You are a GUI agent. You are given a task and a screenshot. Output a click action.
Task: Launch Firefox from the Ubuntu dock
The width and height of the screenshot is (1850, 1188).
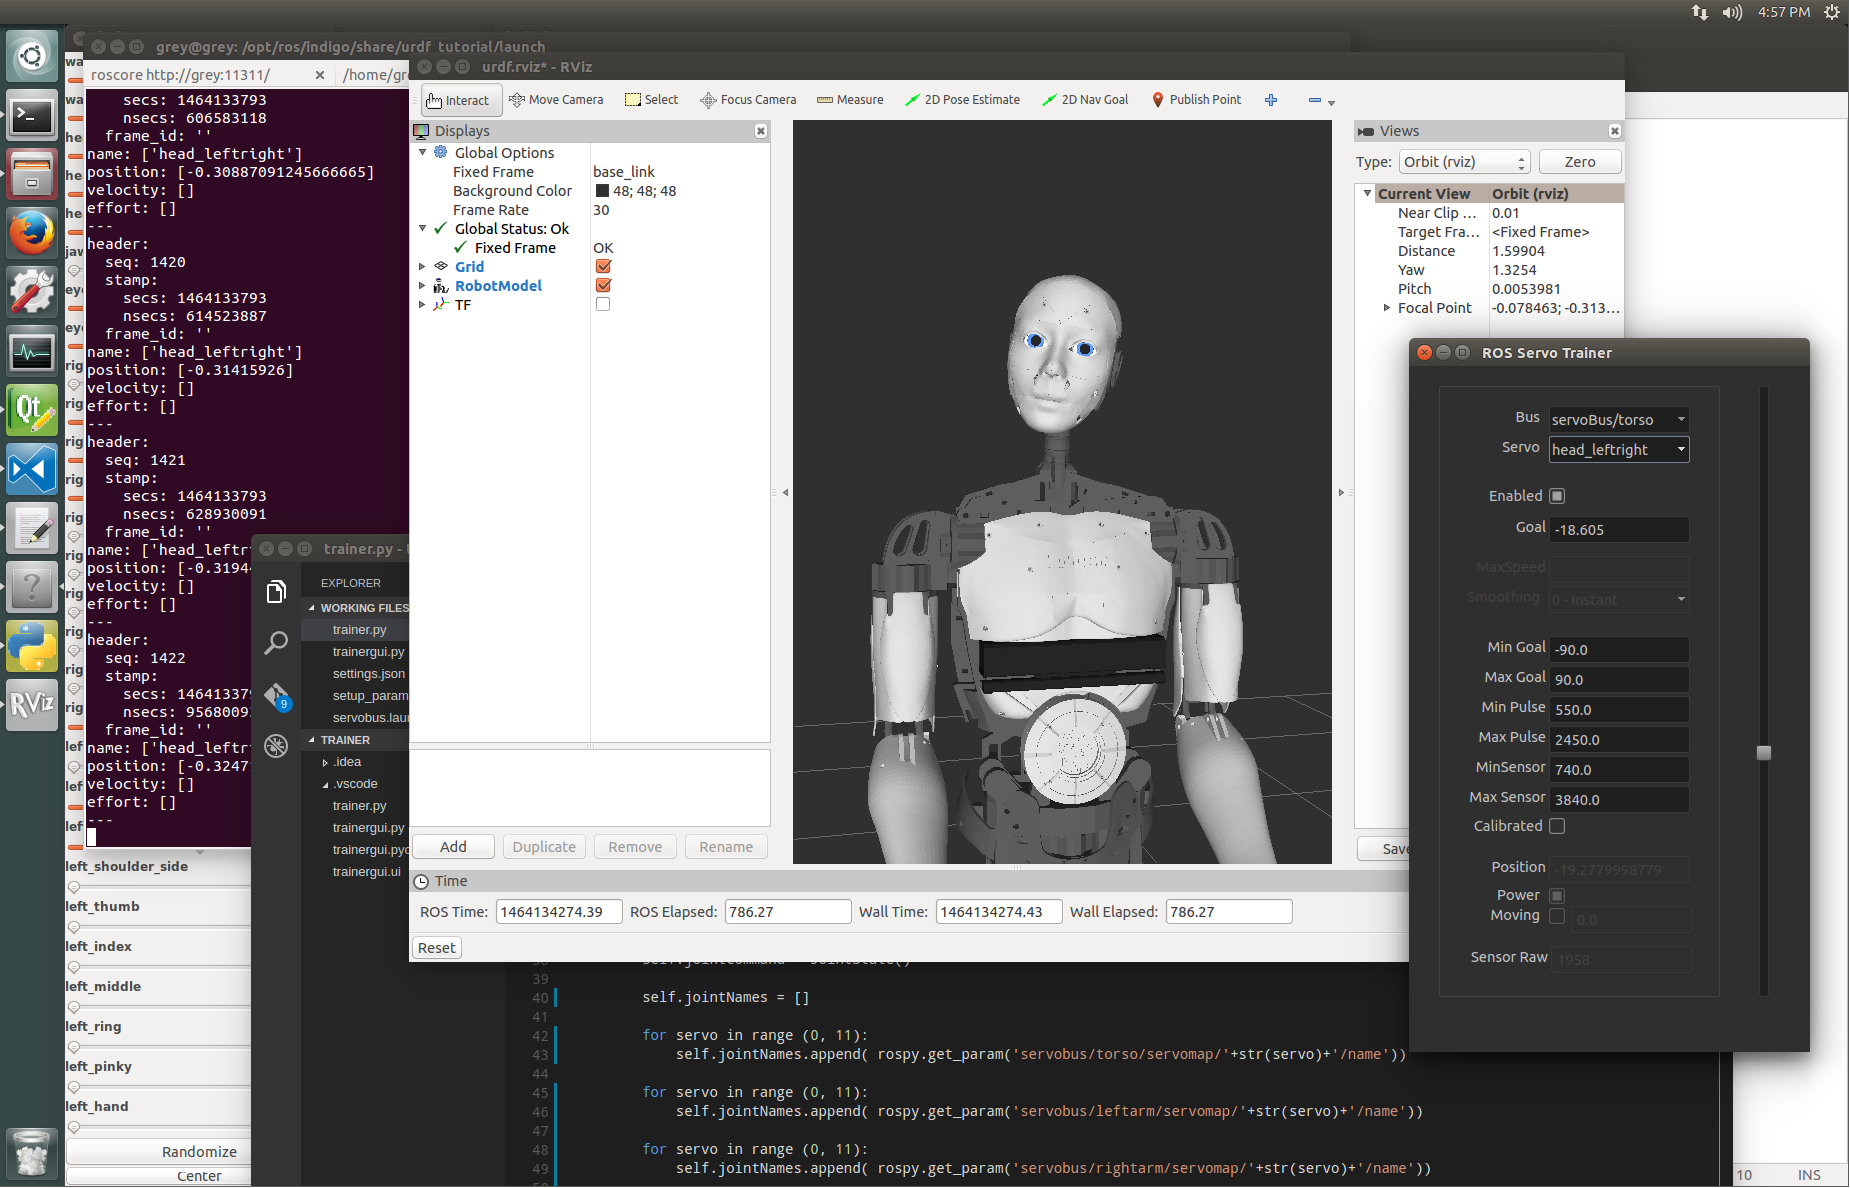point(32,234)
